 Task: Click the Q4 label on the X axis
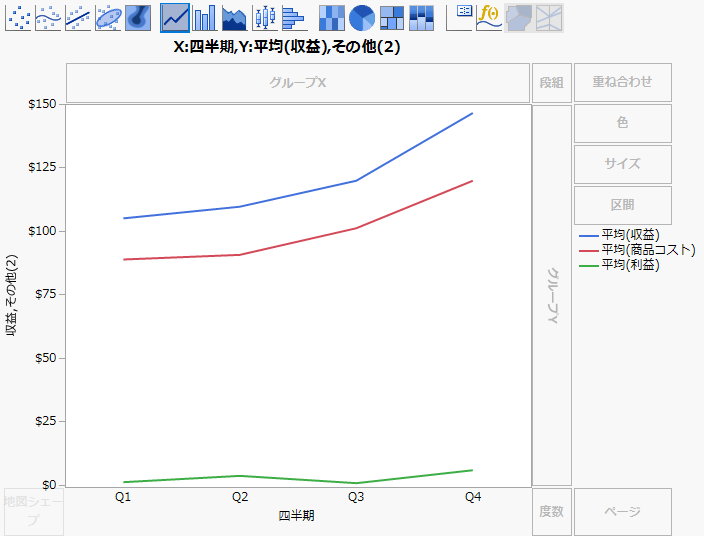(x=473, y=497)
